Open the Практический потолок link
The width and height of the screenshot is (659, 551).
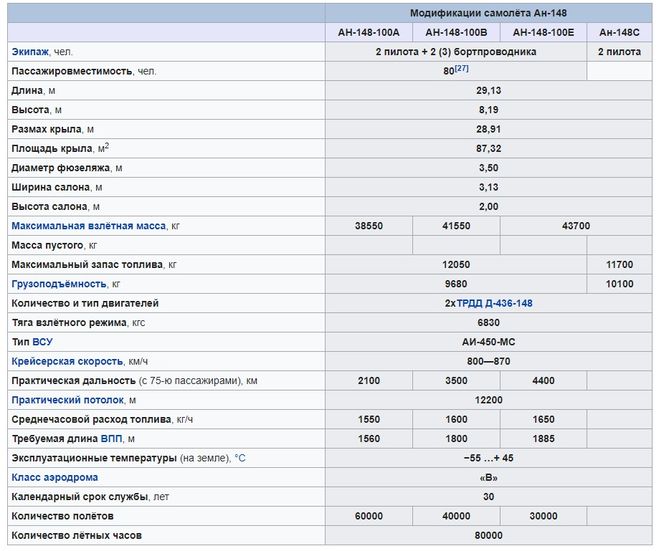68,400
